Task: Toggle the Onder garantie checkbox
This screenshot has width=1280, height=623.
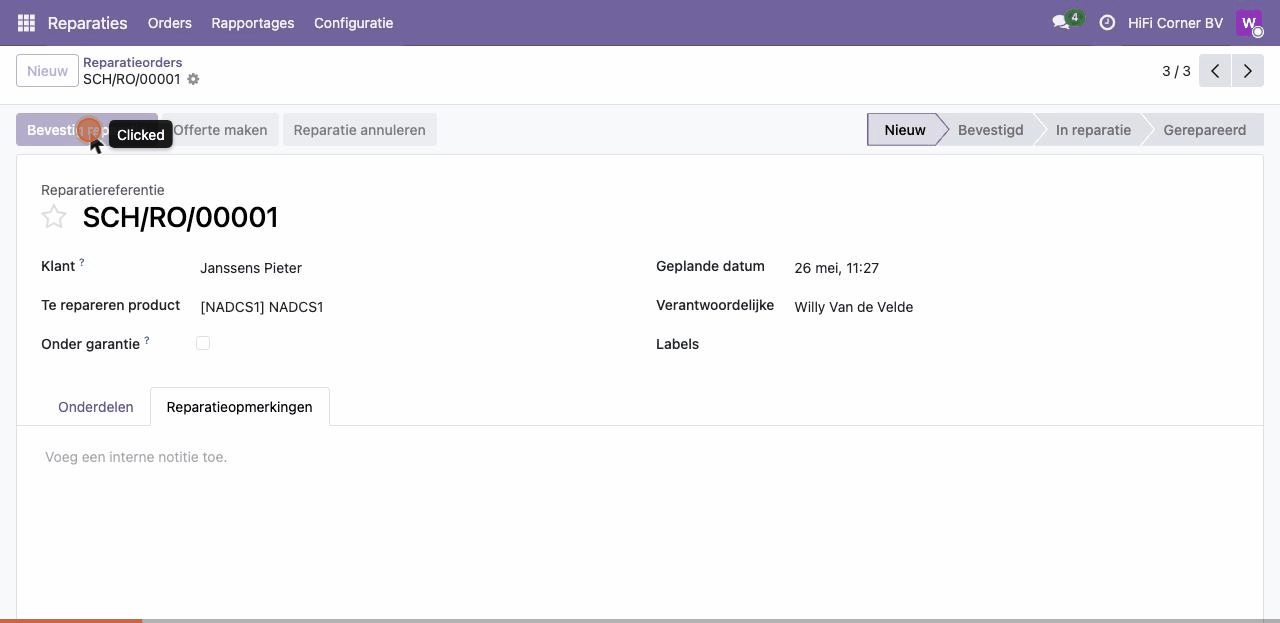Action: [x=203, y=343]
